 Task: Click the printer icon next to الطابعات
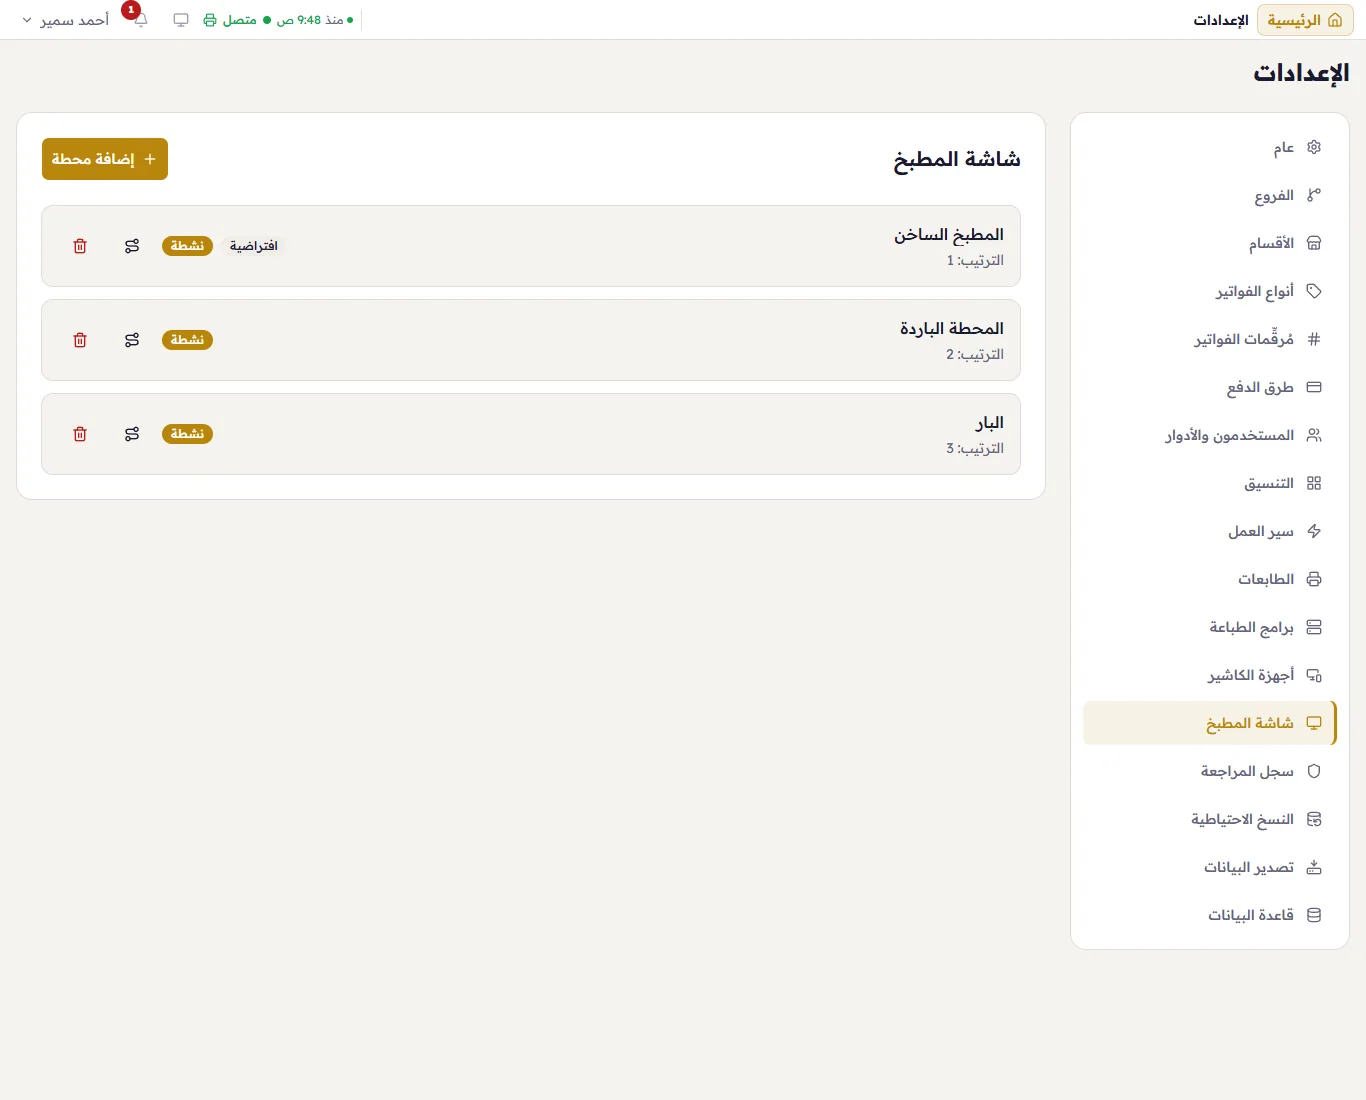click(x=1314, y=579)
